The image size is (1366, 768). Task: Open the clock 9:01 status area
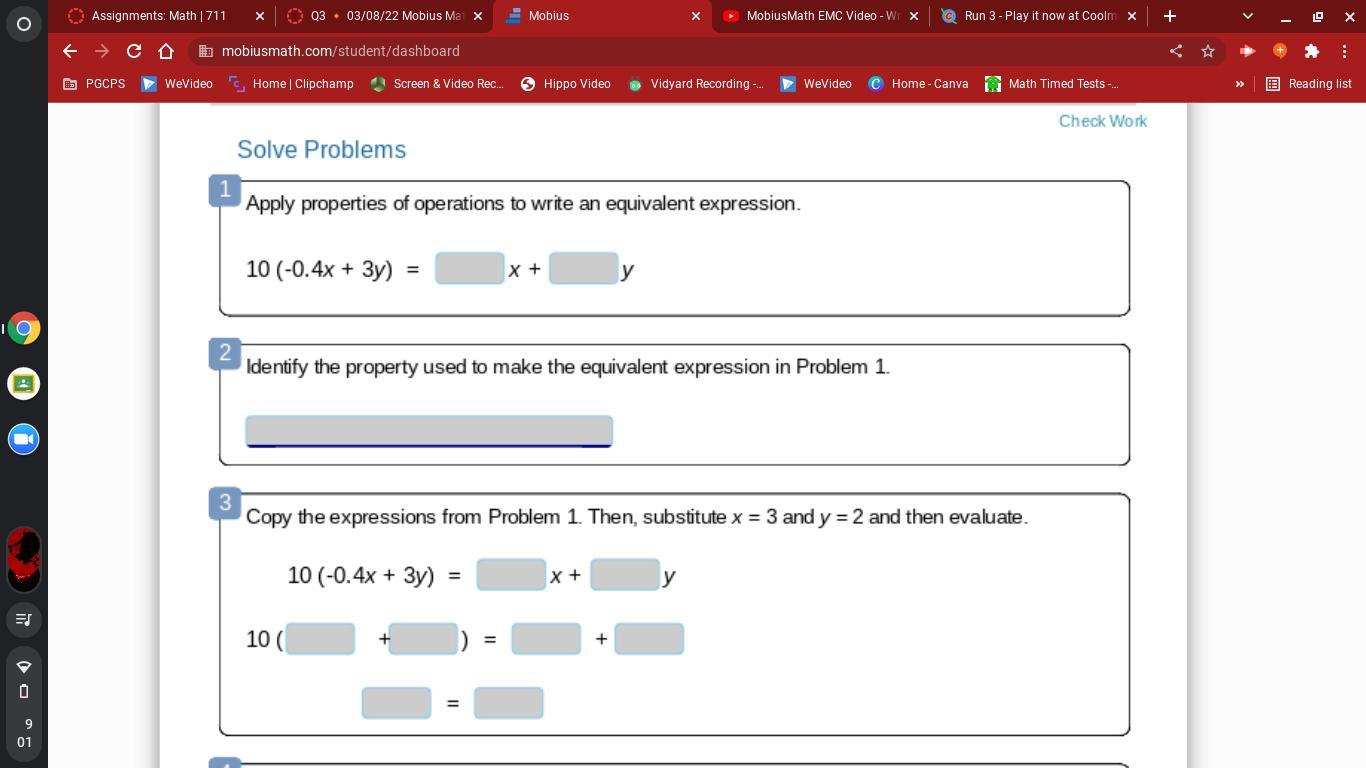point(24,733)
